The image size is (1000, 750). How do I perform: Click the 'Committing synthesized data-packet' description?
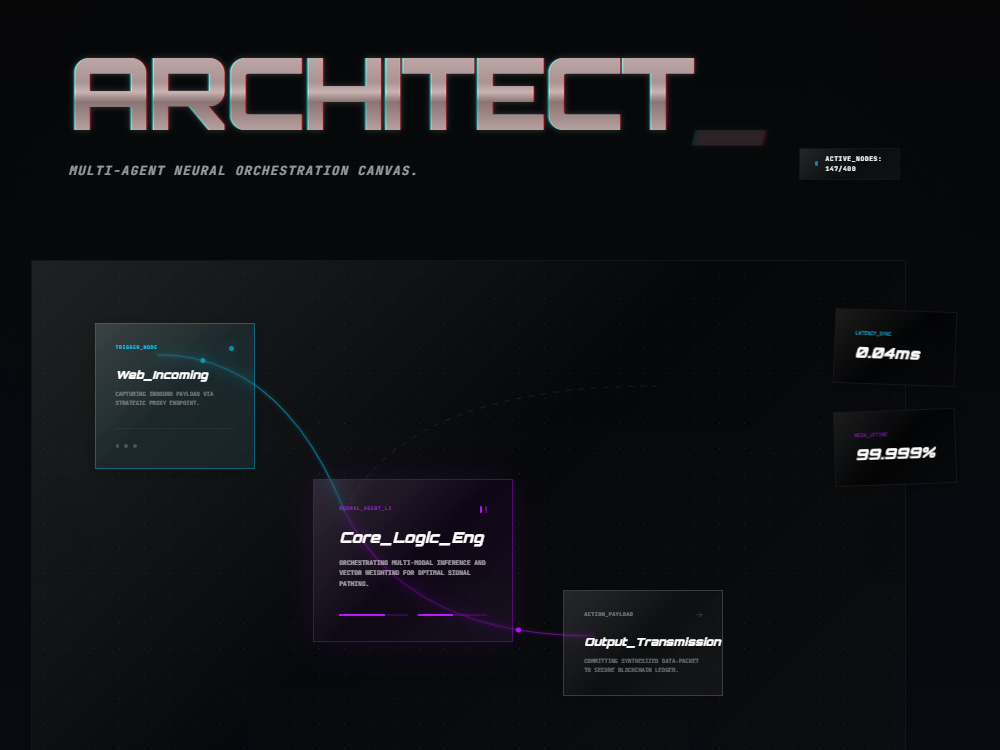pyautogui.click(x=642, y=665)
